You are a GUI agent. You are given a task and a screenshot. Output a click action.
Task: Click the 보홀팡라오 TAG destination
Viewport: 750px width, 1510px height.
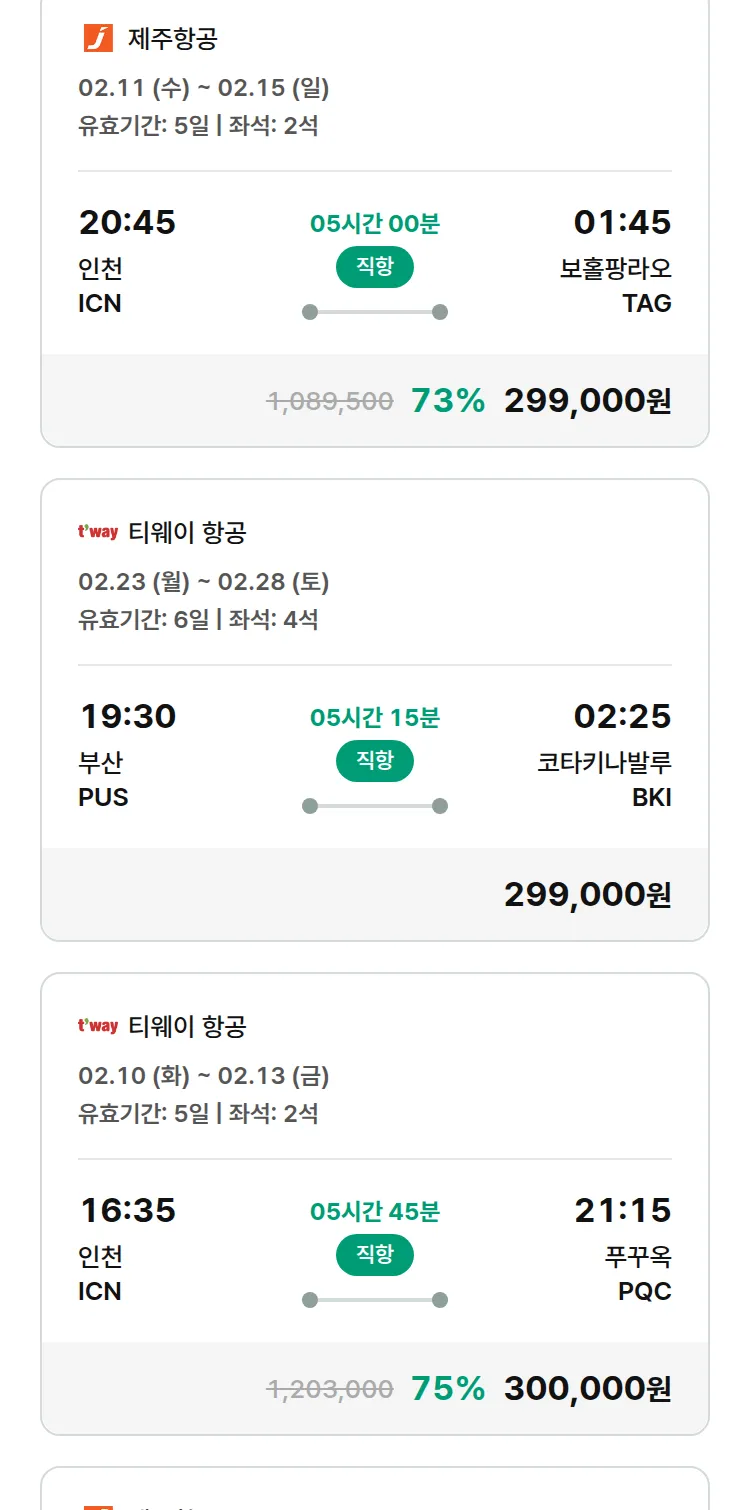click(615, 285)
